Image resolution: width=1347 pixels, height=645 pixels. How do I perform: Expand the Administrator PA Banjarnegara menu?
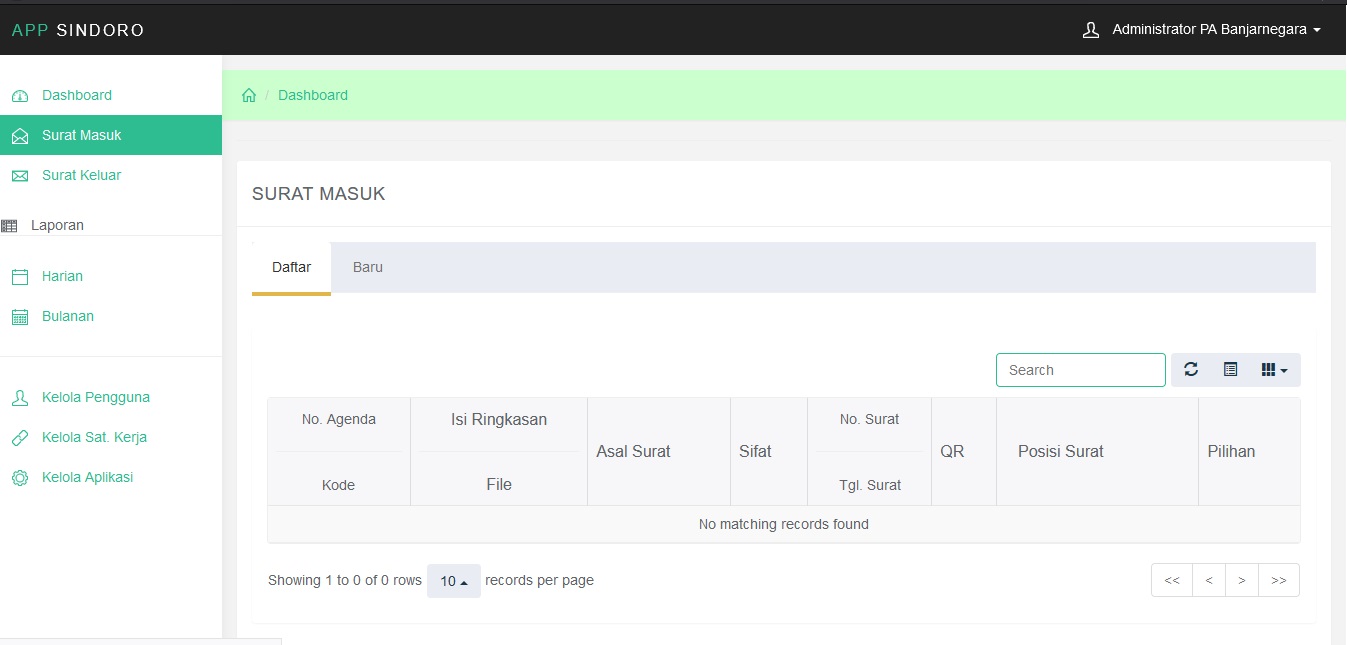click(x=1202, y=30)
